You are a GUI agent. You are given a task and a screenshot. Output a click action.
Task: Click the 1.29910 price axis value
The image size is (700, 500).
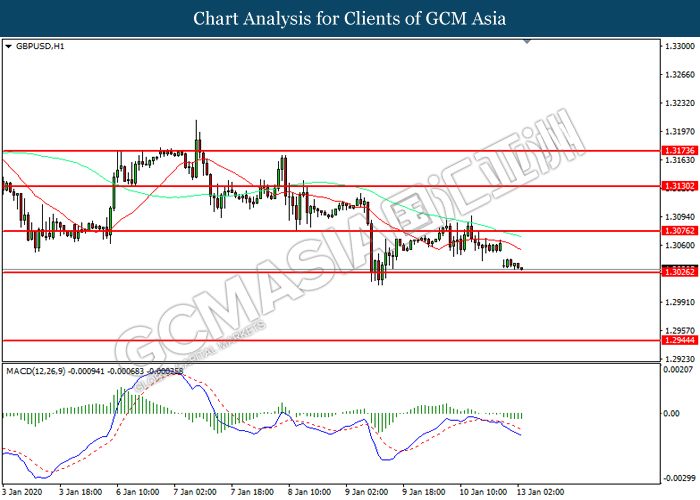tap(680, 302)
